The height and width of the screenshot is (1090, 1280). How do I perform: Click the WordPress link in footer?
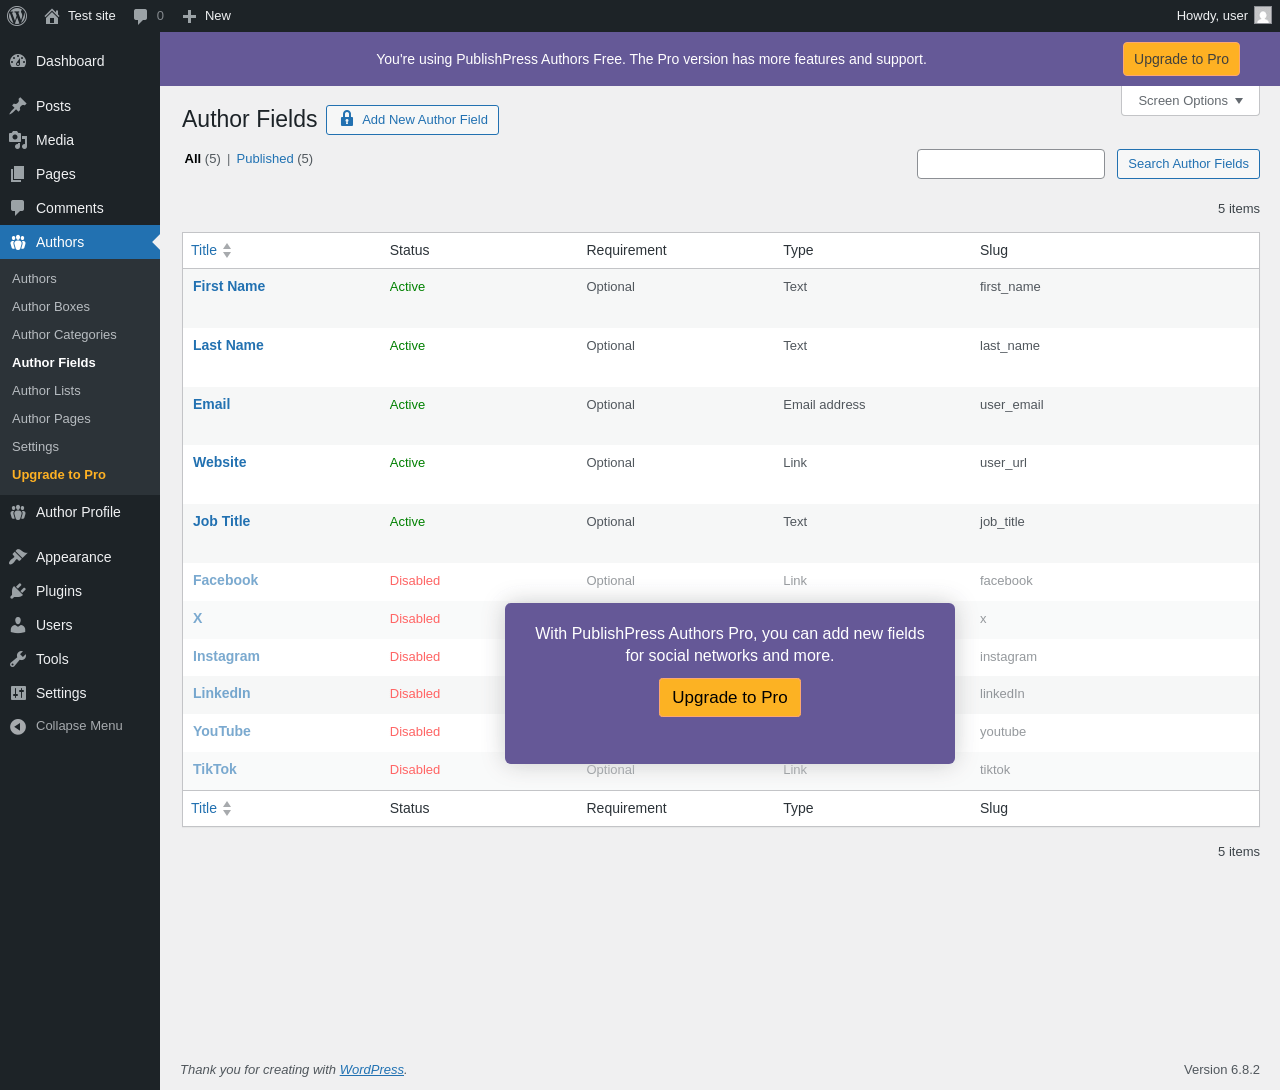371,1070
